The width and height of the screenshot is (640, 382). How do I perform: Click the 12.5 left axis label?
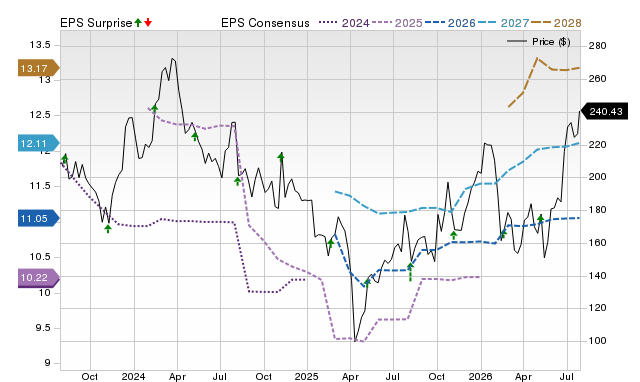coord(40,115)
